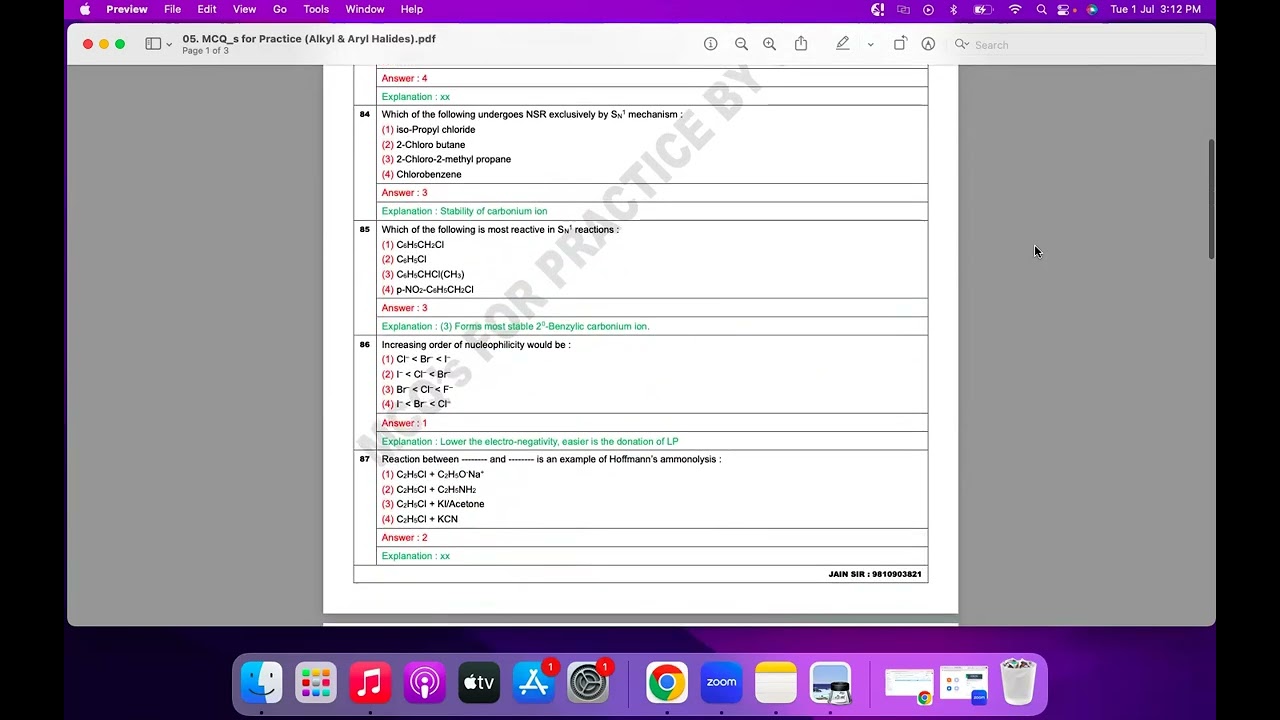Click 'Answer : 1' under question 86
The image size is (1280, 720).
tap(404, 423)
